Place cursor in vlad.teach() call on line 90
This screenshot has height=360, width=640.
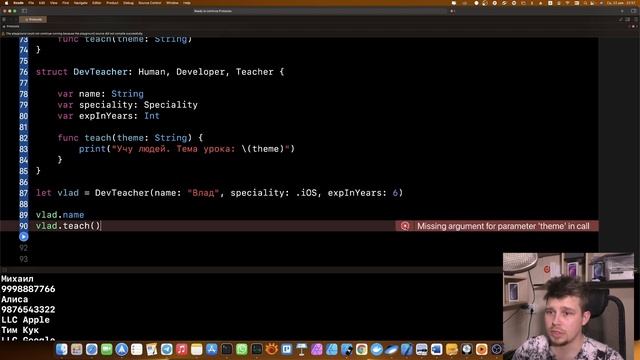(68, 226)
